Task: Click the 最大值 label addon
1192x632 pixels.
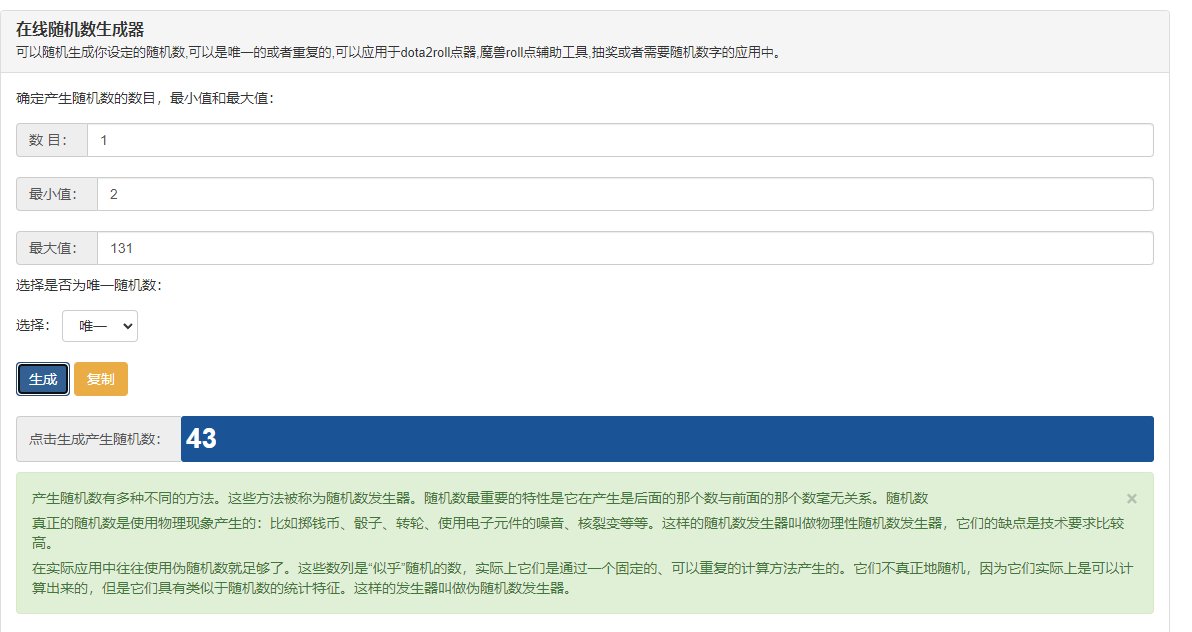Action: pyautogui.click(x=57, y=248)
